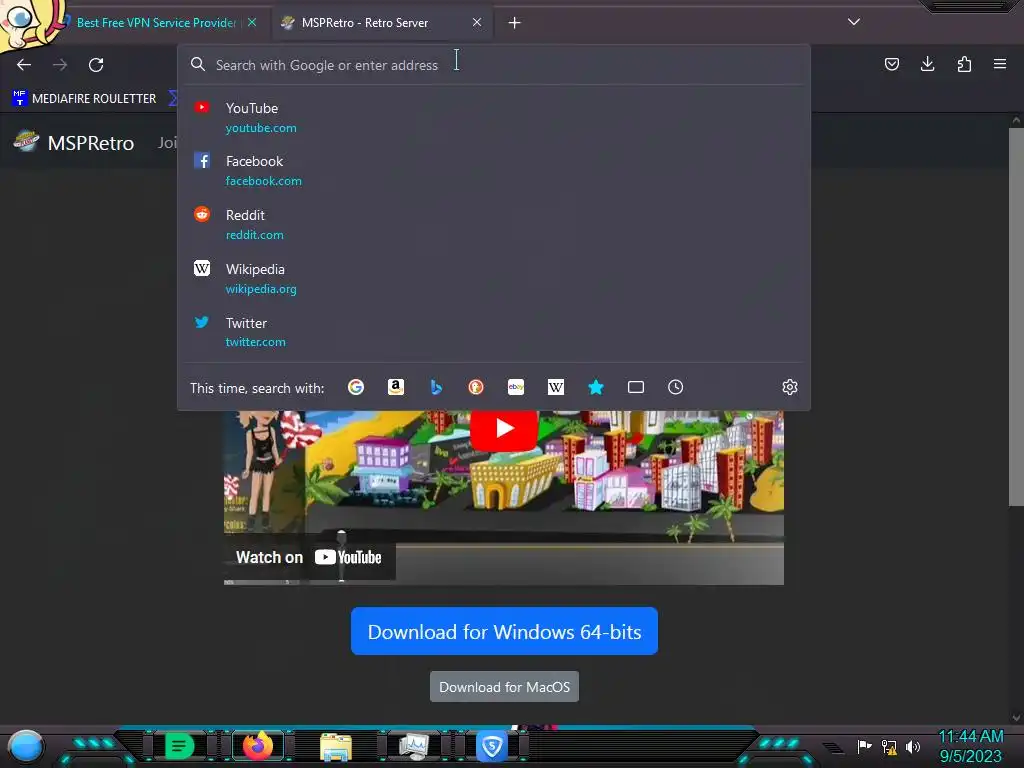Search this time with Amazon
Viewport: 1024px width, 768px height.
coord(396,387)
